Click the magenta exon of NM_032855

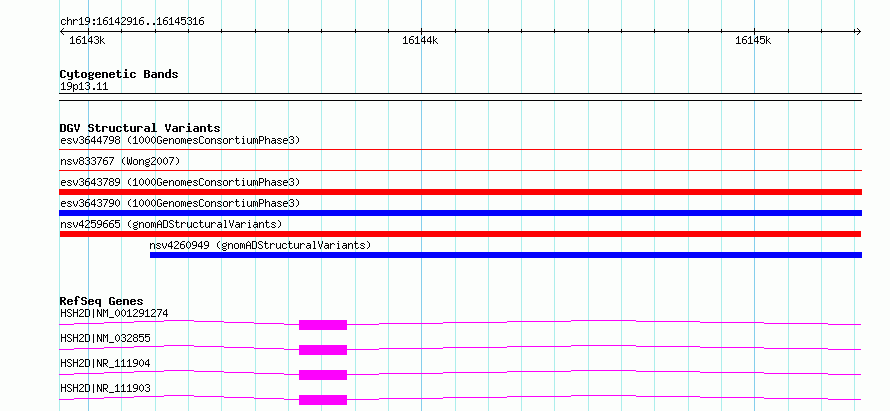click(x=323, y=350)
